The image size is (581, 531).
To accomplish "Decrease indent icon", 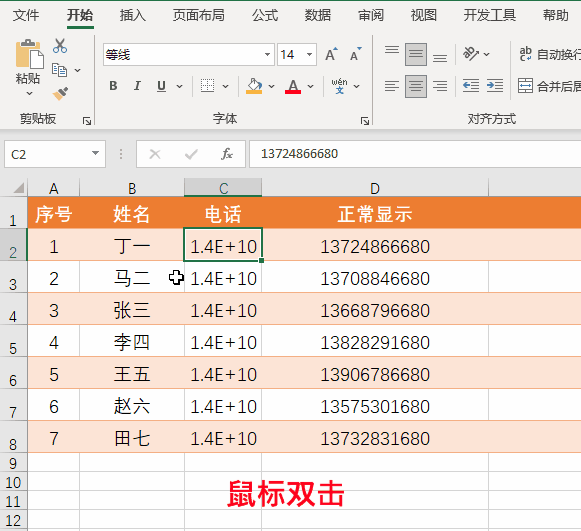I will pyautogui.click(x=471, y=86).
